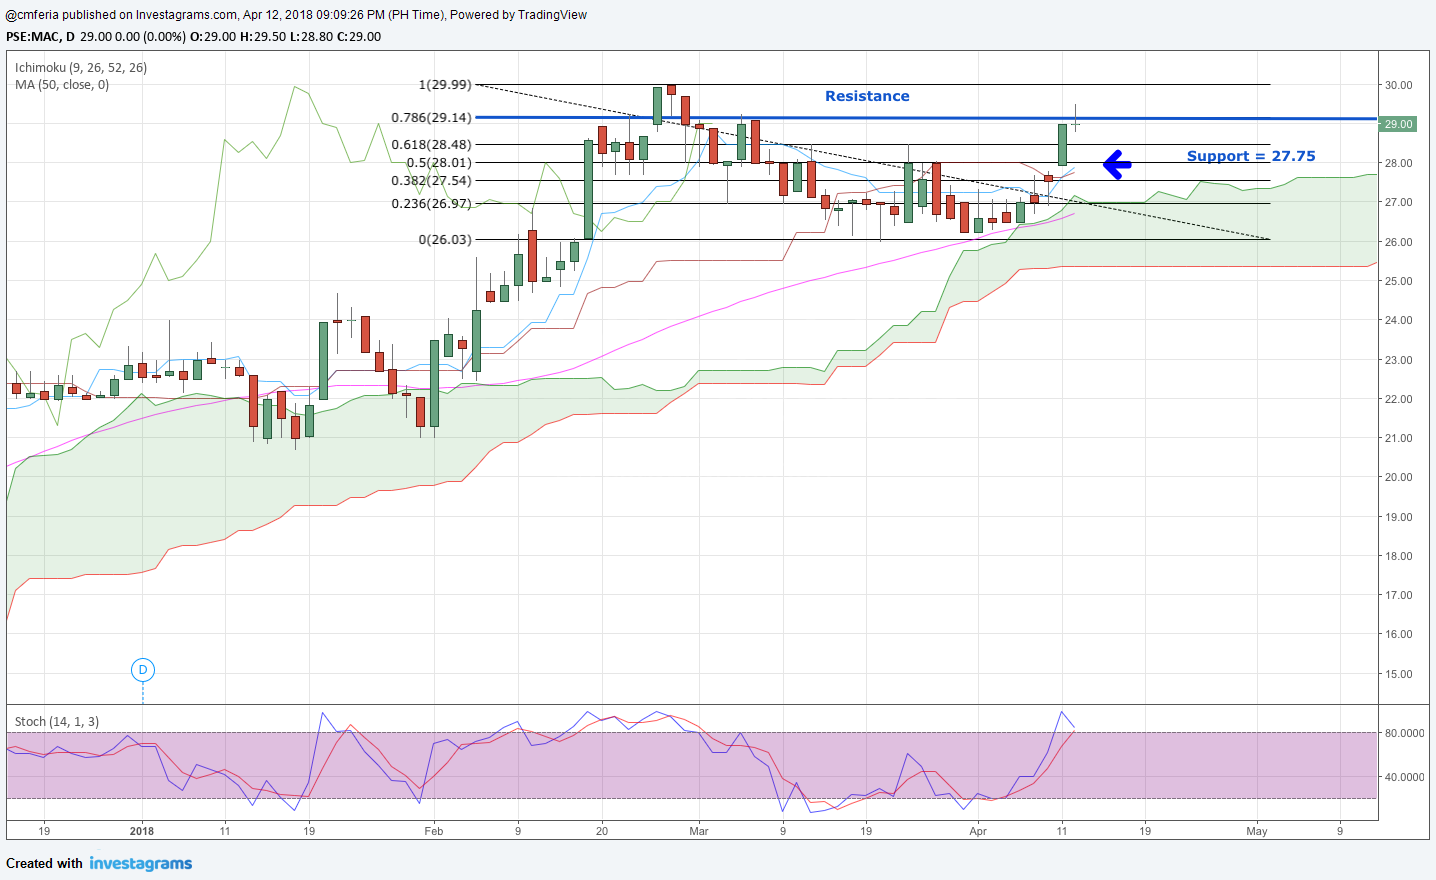Viewport: 1436px width, 880px height.
Task: Click the '@cmferia published on Investagrams.com' header
Action: pos(121,15)
